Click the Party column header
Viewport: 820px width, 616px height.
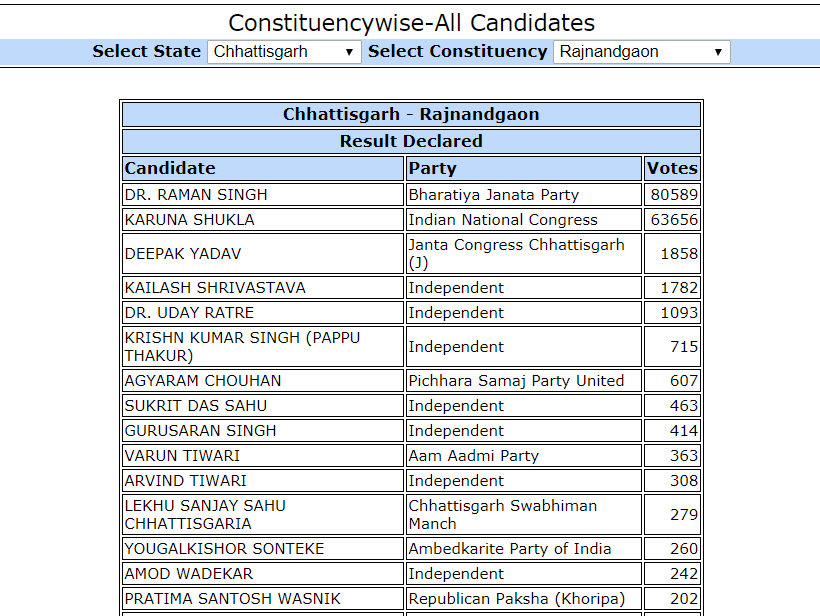tap(523, 168)
